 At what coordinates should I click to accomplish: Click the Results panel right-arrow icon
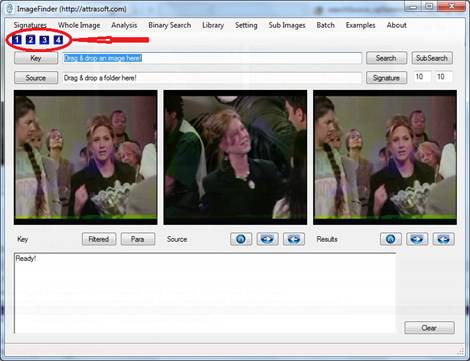[x=417, y=239]
